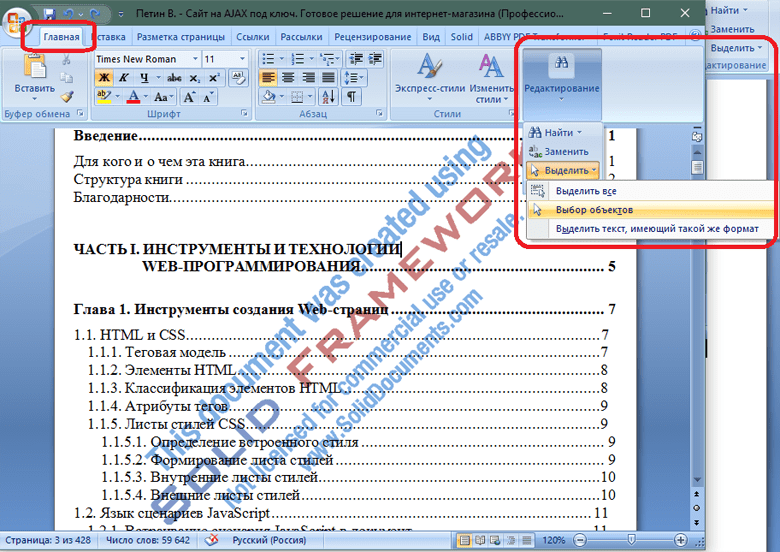This screenshot has height=552, width=780.
Task: Open the Шрифт font dialog launcher
Action: [x=244, y=113]
